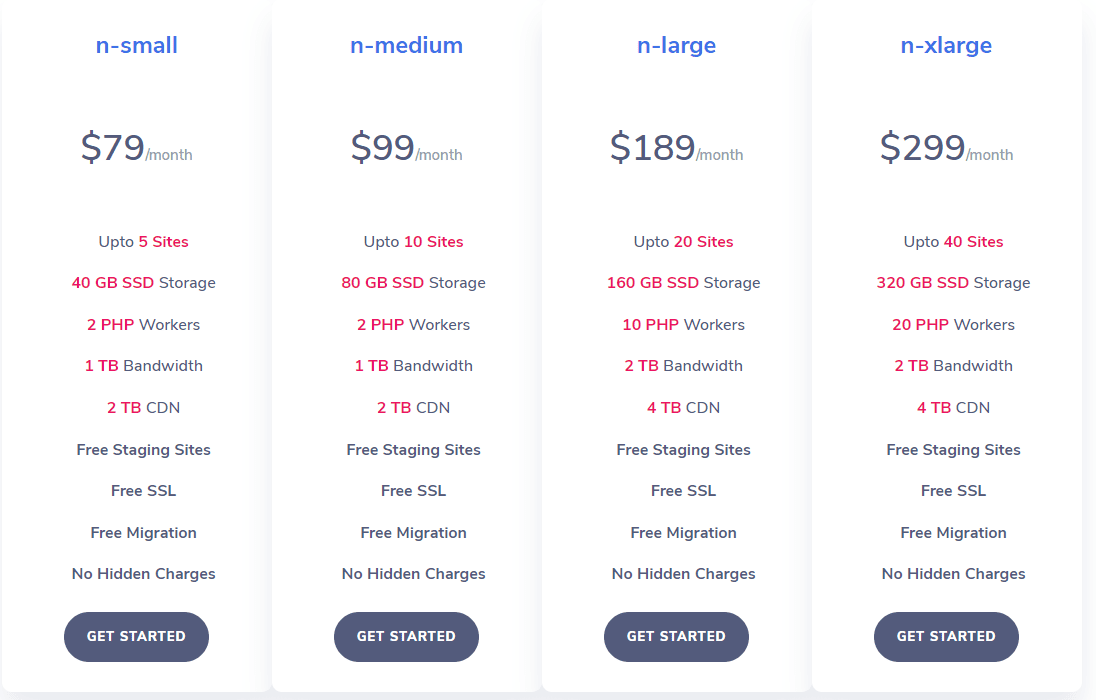Select the n-small plan heading
The width and height of the screenshot is (1096, 700).
[x=137, y=45]
